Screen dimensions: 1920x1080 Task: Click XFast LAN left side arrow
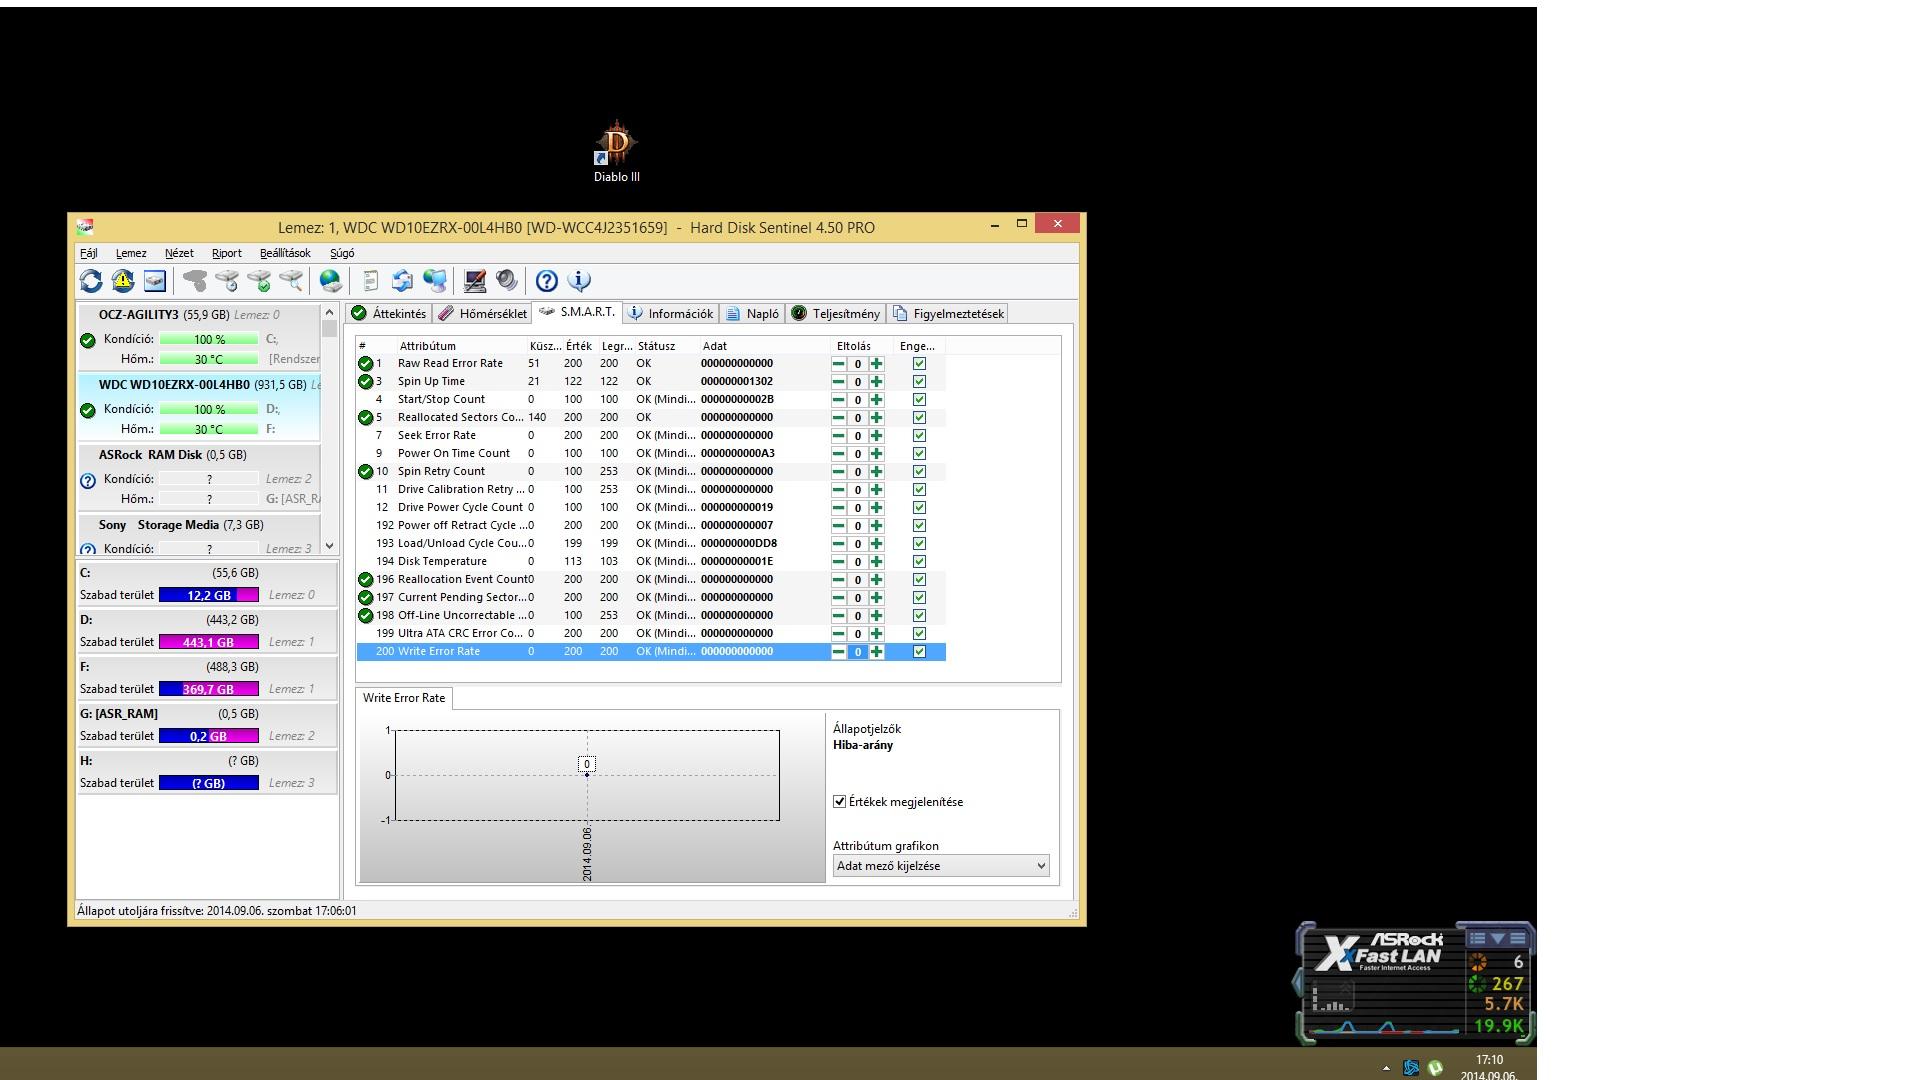(1298, 982)
